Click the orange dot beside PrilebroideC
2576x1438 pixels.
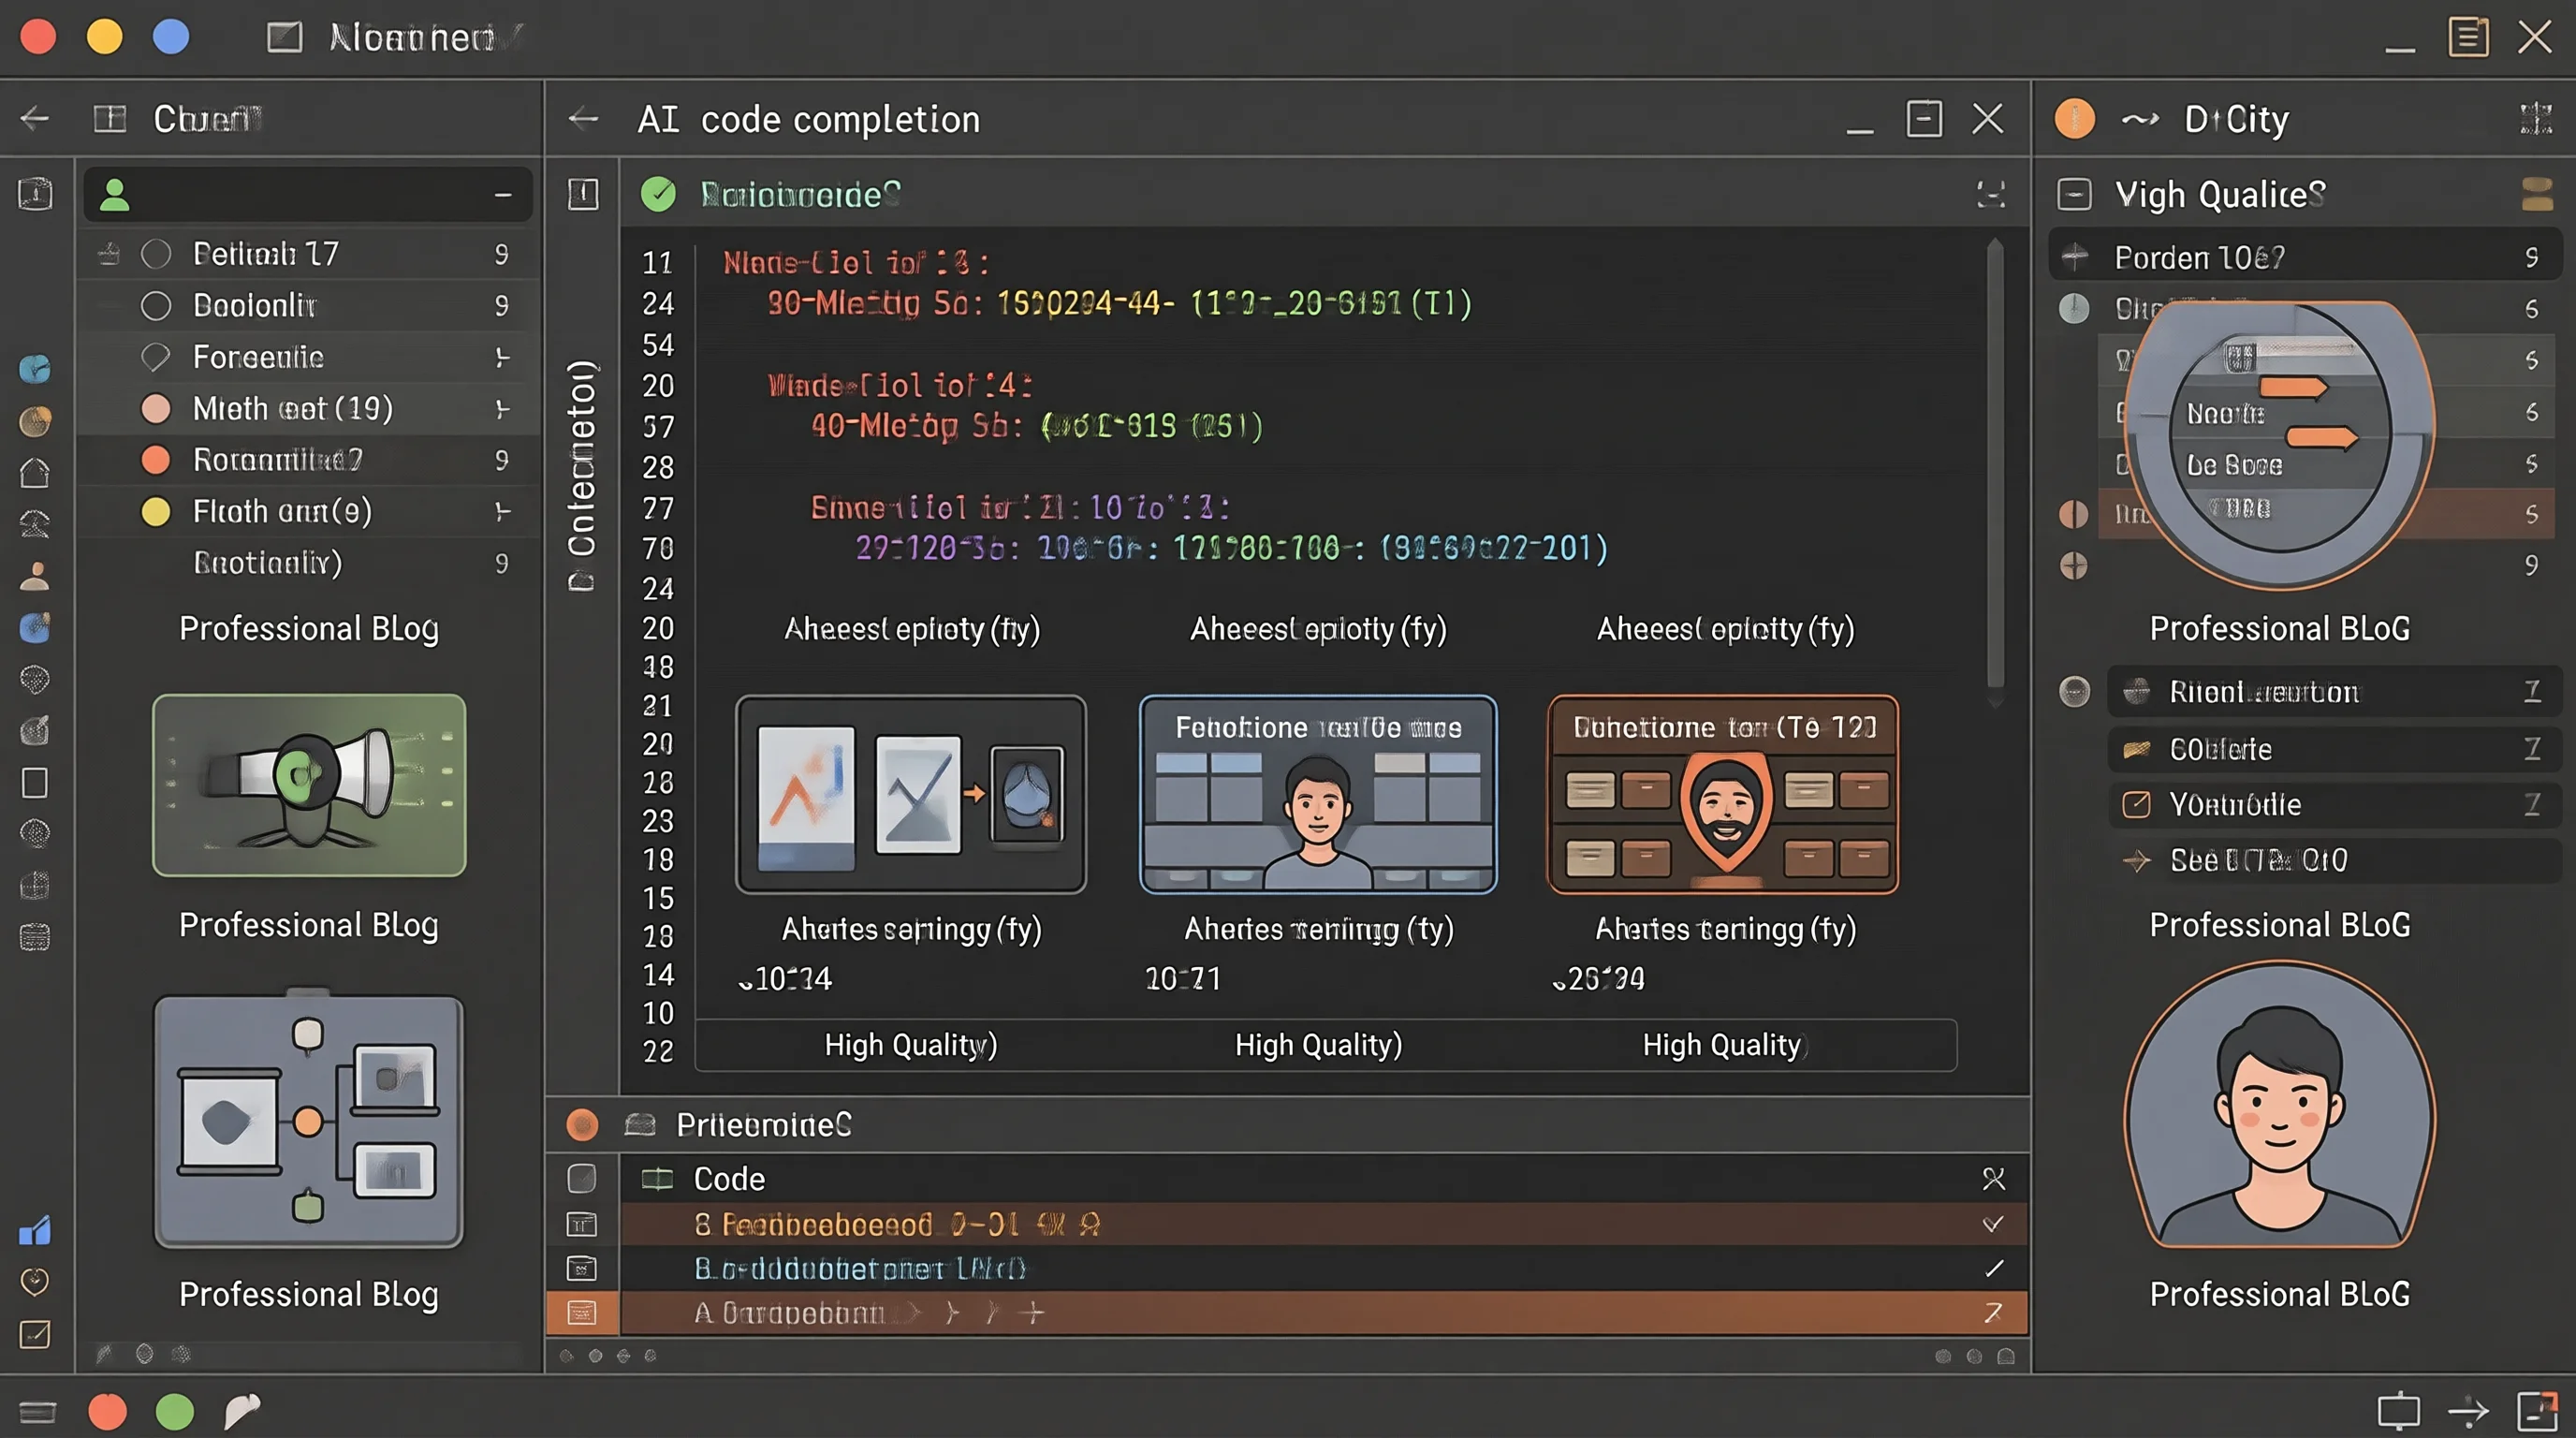(x=582, y=1125)
